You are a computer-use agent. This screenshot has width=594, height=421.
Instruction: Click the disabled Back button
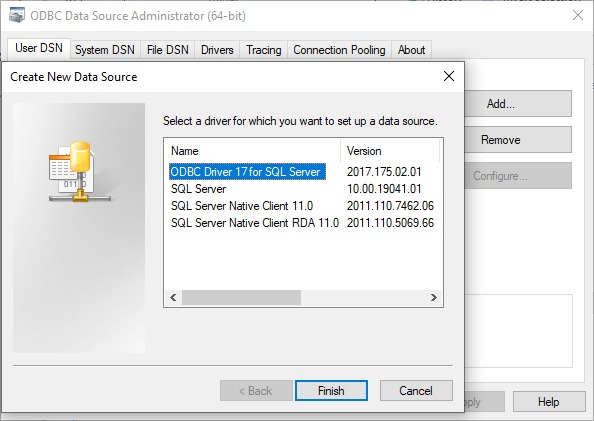256,391
